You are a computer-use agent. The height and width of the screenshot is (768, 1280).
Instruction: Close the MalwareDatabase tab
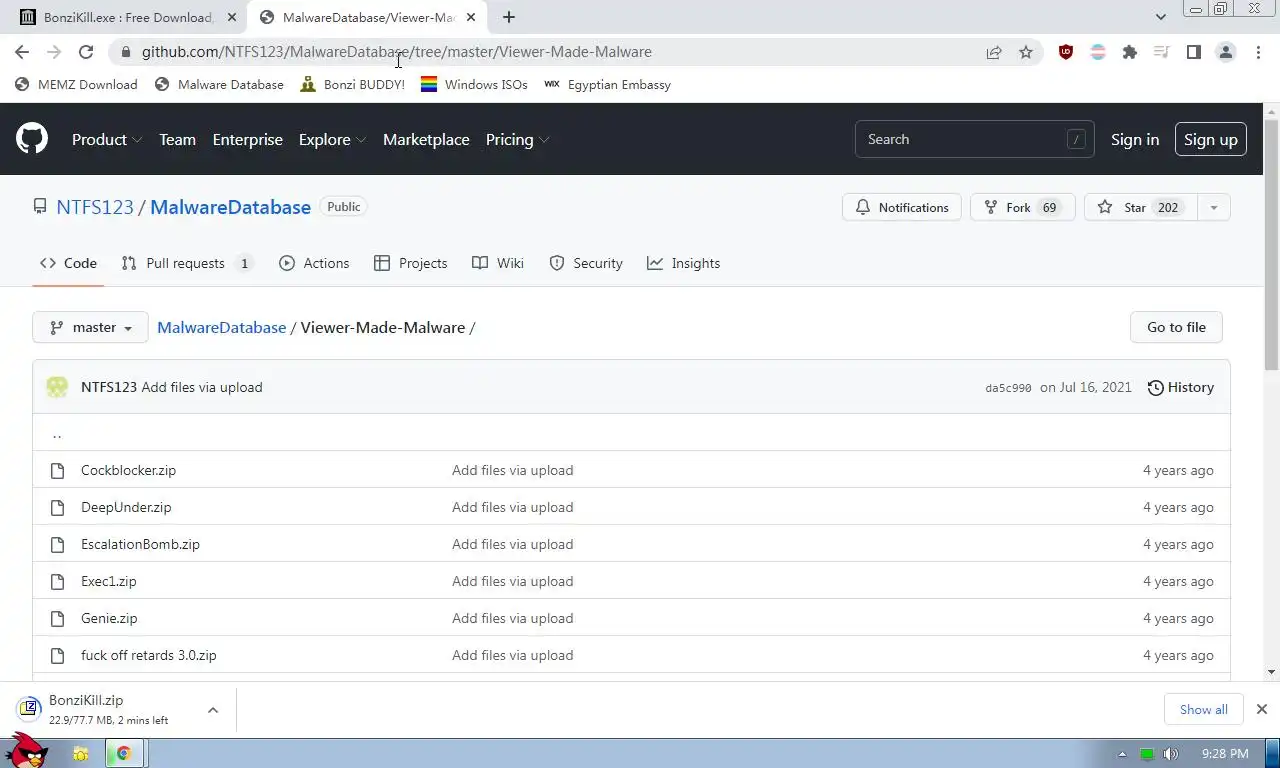471,17
